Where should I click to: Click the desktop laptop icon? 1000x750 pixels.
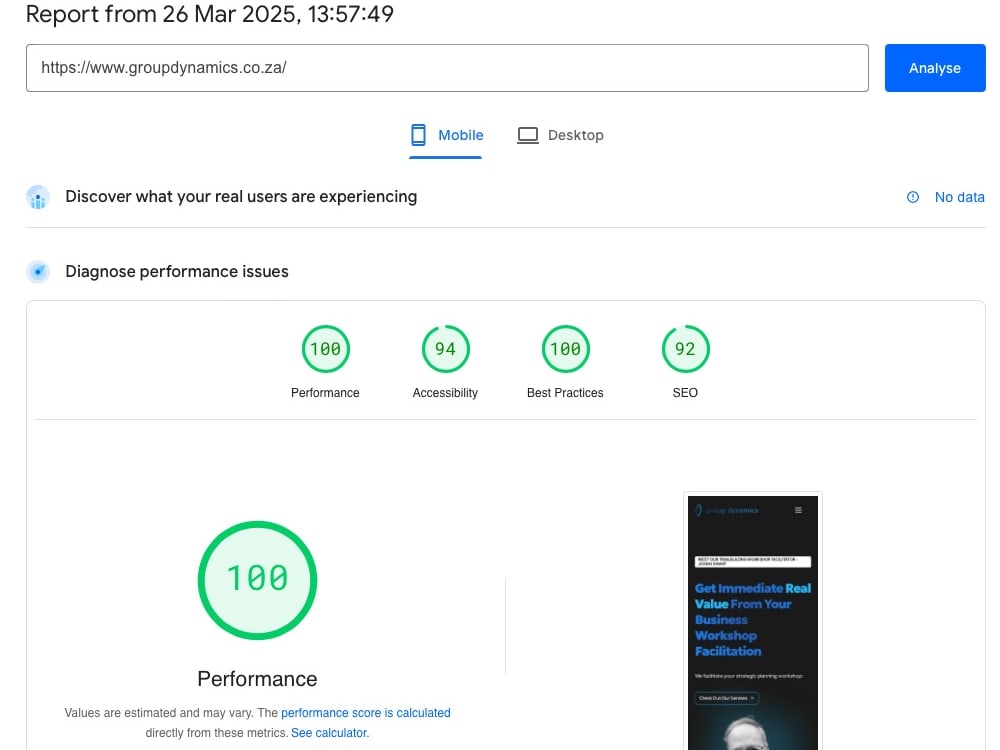click(527, 135)
